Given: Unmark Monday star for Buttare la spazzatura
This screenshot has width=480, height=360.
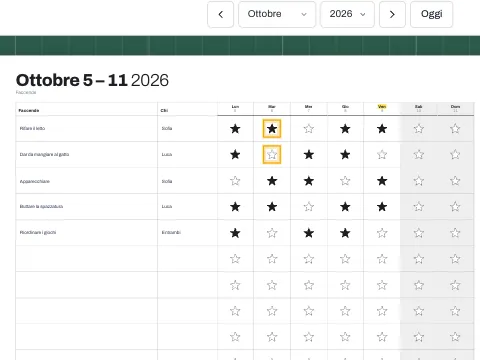Looking at the screenshot, I should 235,207.
